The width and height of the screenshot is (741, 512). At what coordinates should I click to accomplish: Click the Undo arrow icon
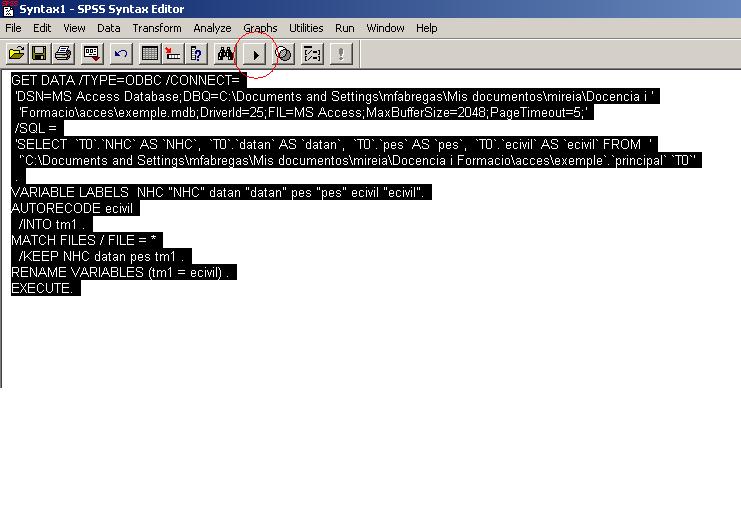click(121, 53)
